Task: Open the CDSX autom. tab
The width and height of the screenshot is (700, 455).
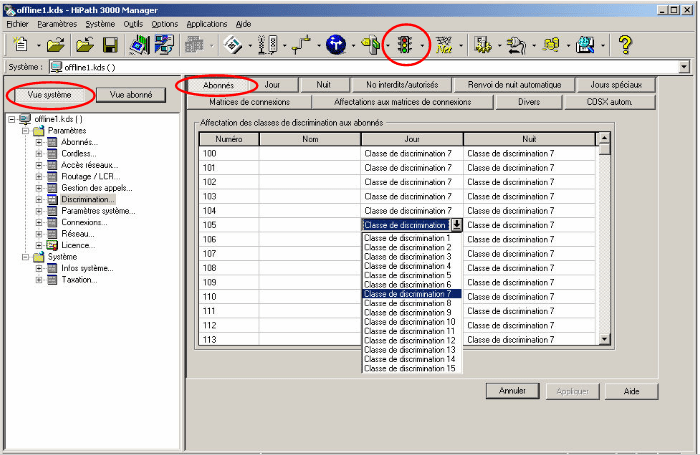Action: tap(609, 102)
